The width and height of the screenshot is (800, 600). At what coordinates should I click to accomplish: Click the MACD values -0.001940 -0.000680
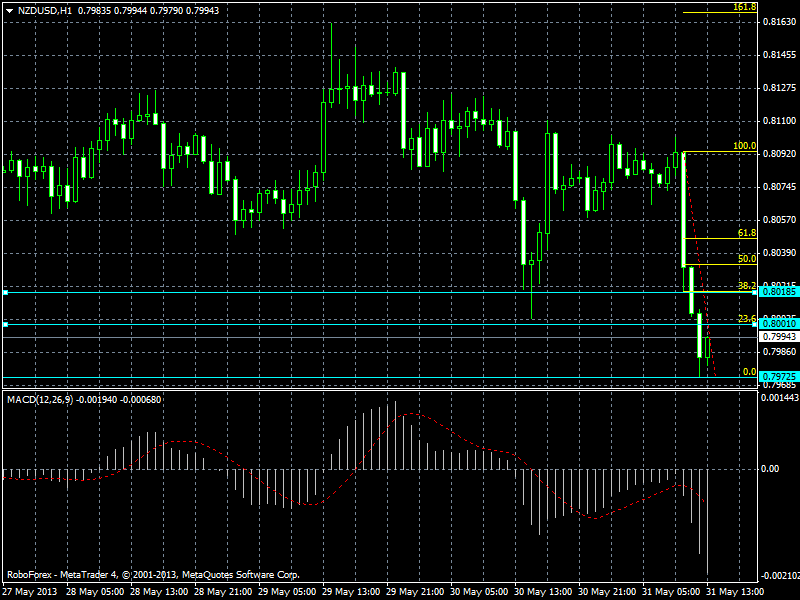(x=118, y=399)
